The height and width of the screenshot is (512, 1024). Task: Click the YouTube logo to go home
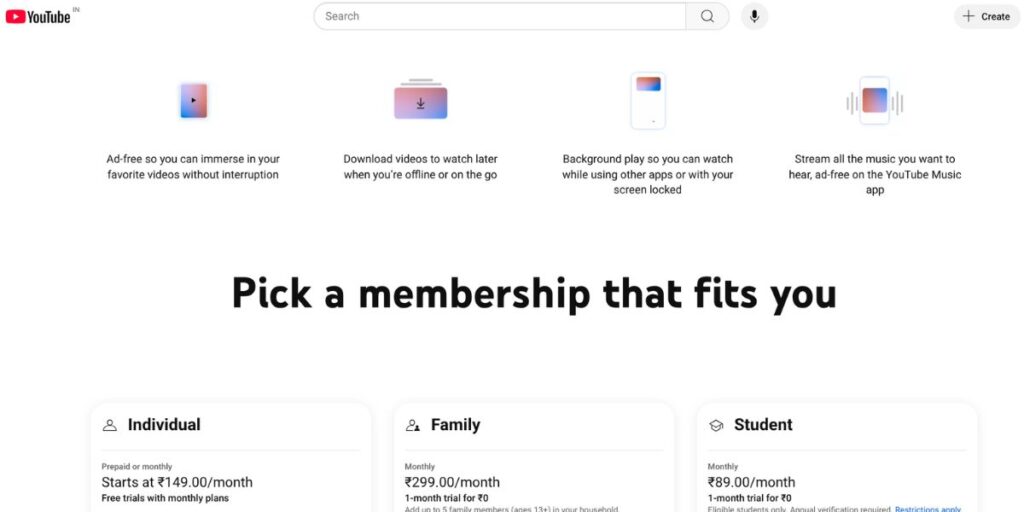38,16
